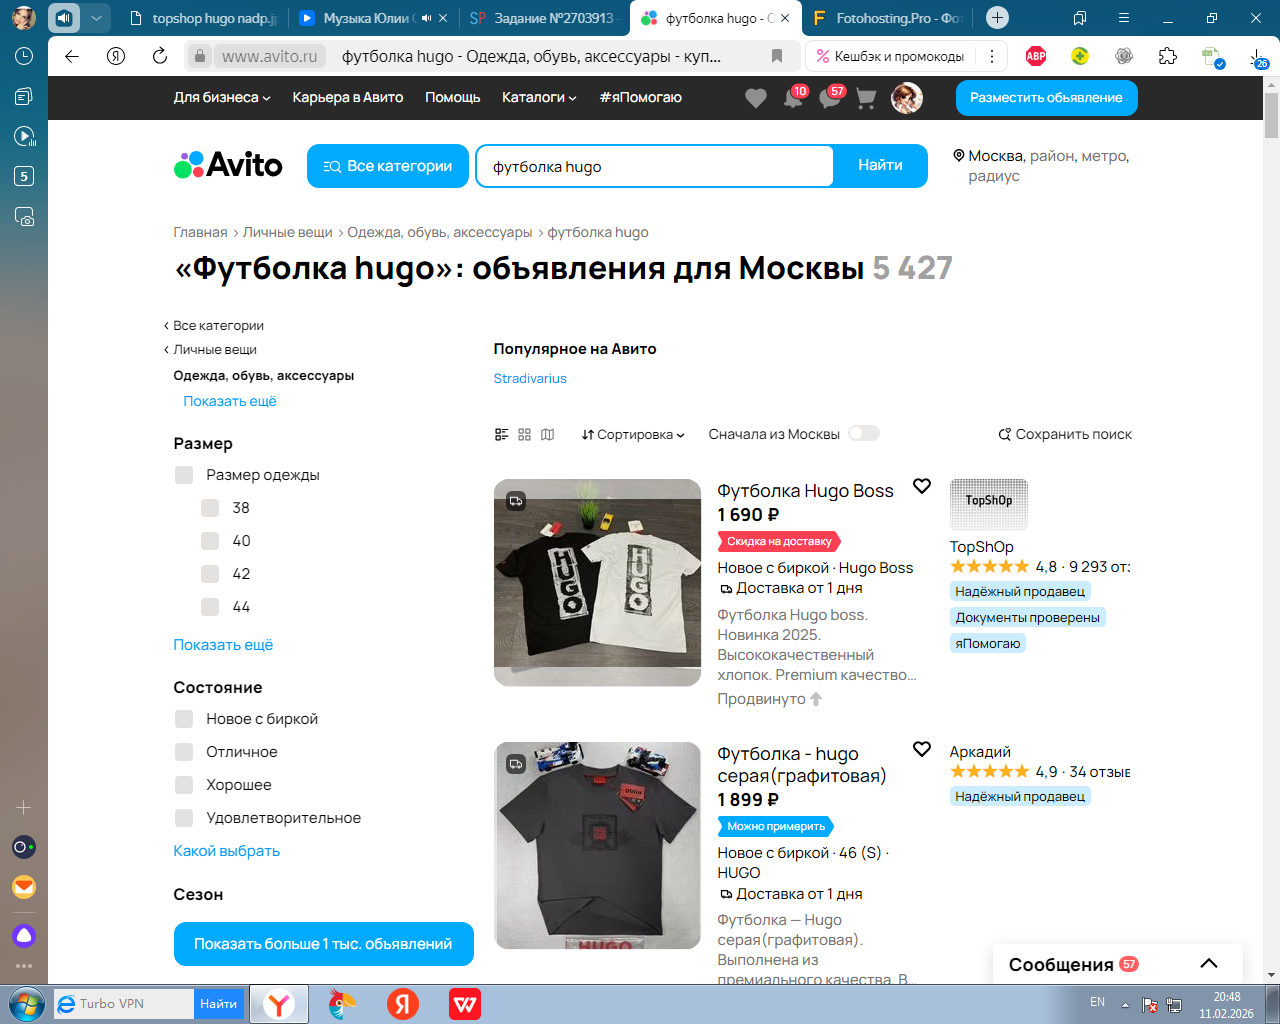
Task: Check Отличное condition filter
Action: [x=184, y=752]
